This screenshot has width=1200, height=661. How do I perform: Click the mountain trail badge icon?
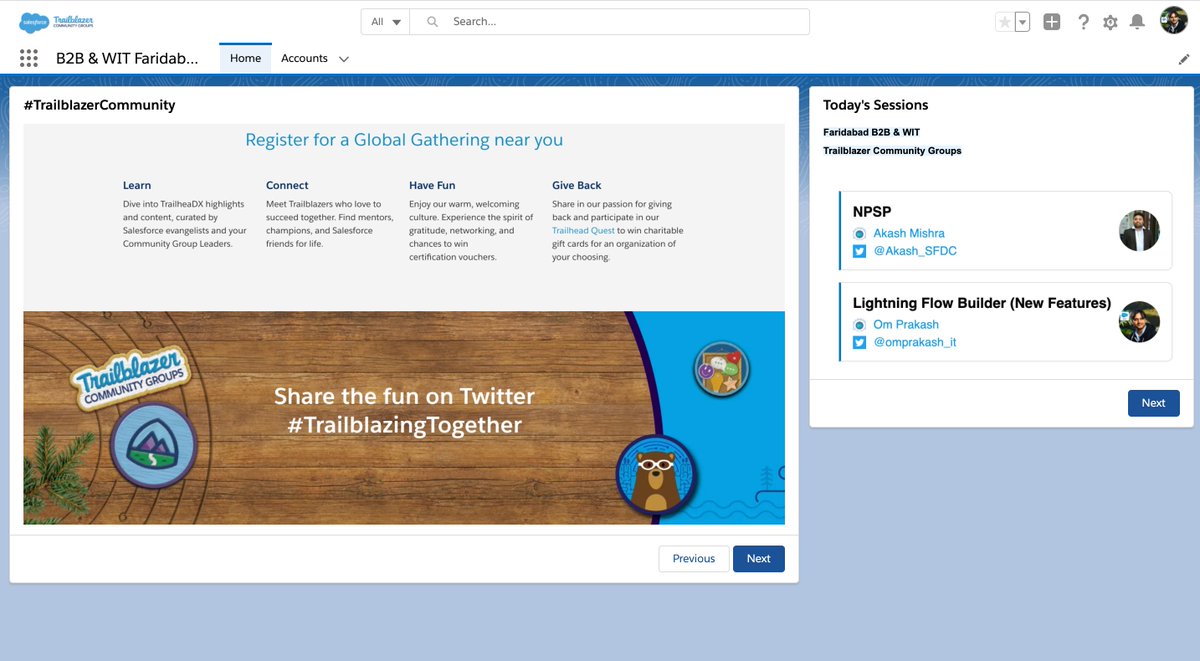pos(153,446)
